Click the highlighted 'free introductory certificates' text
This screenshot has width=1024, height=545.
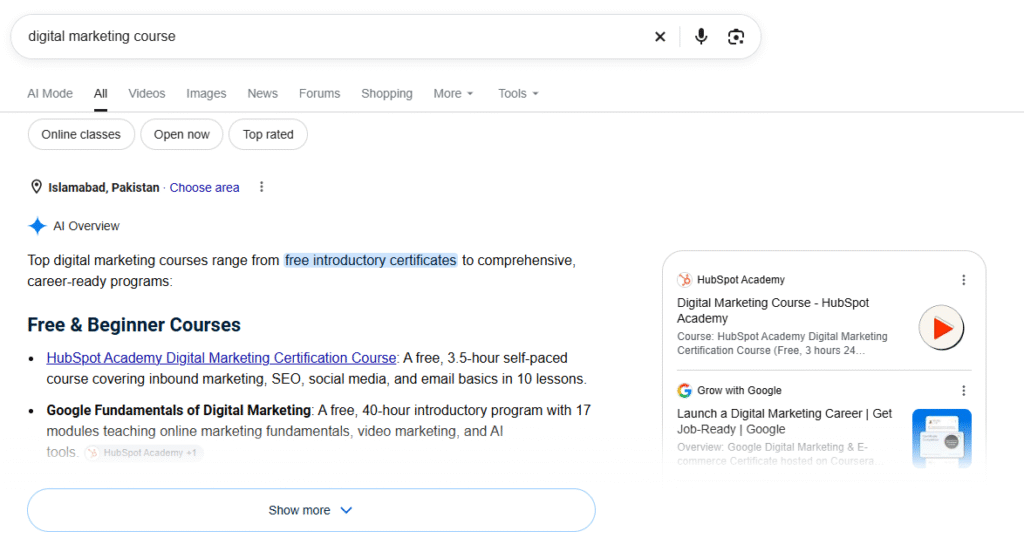tap(370, 260)
